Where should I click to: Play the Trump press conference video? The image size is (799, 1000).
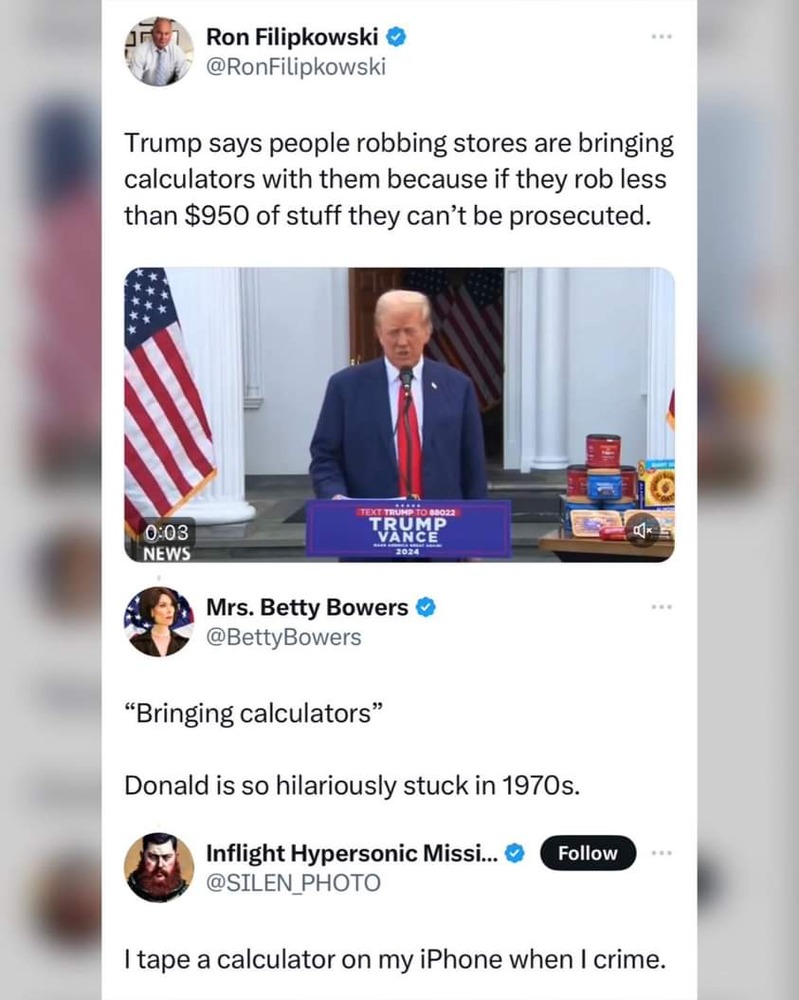coord(399,415)
